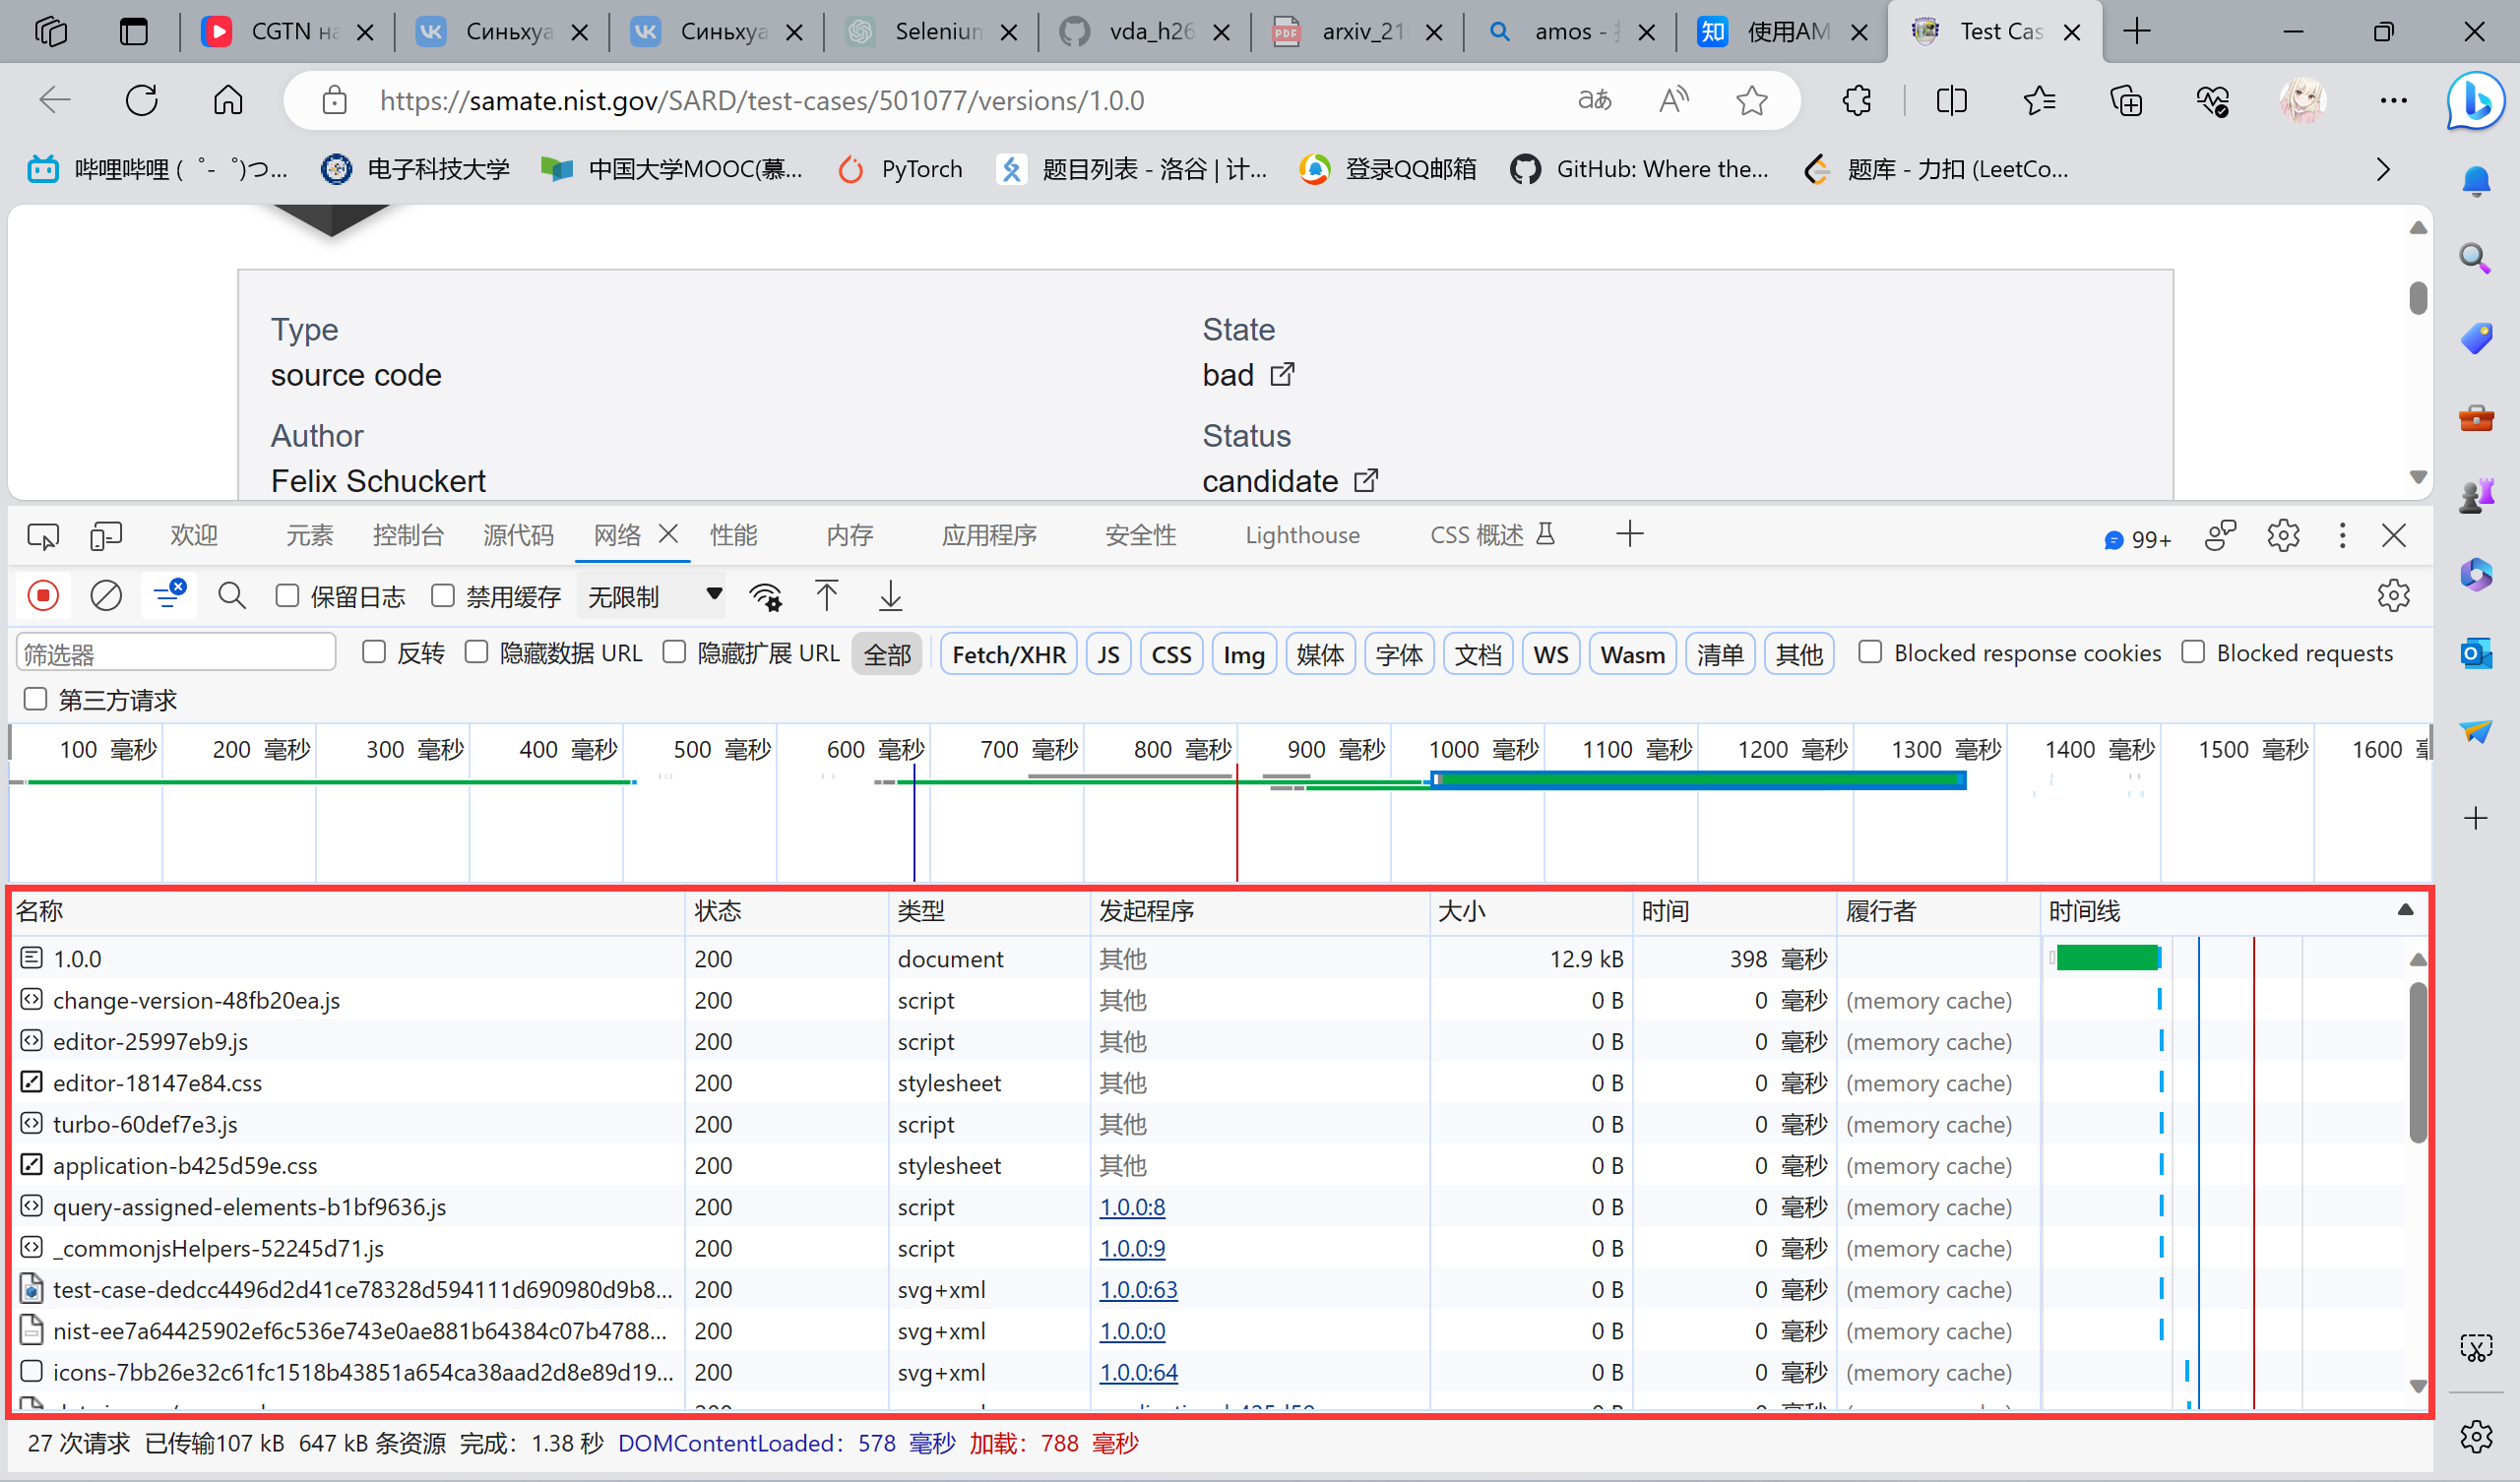Click the import HAR upload arrow

826,596
